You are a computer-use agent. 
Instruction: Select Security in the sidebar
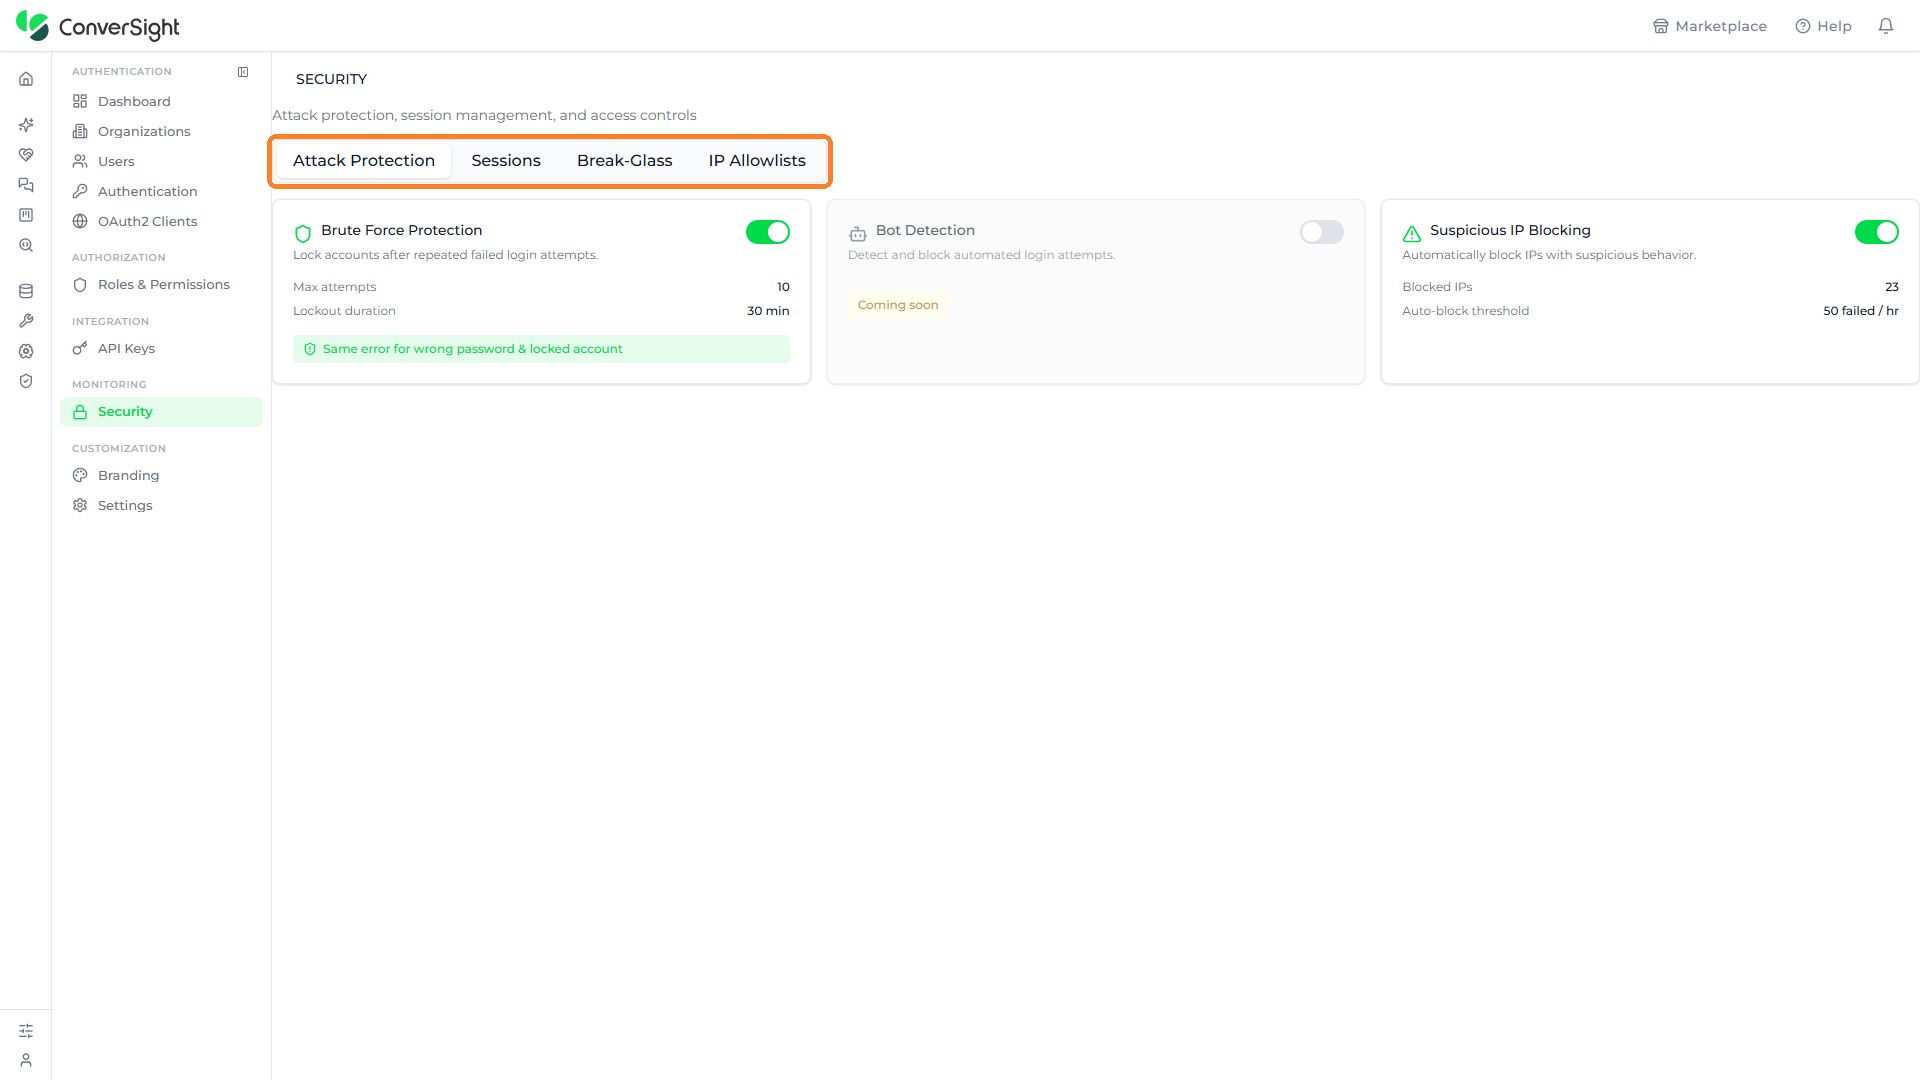161,412
